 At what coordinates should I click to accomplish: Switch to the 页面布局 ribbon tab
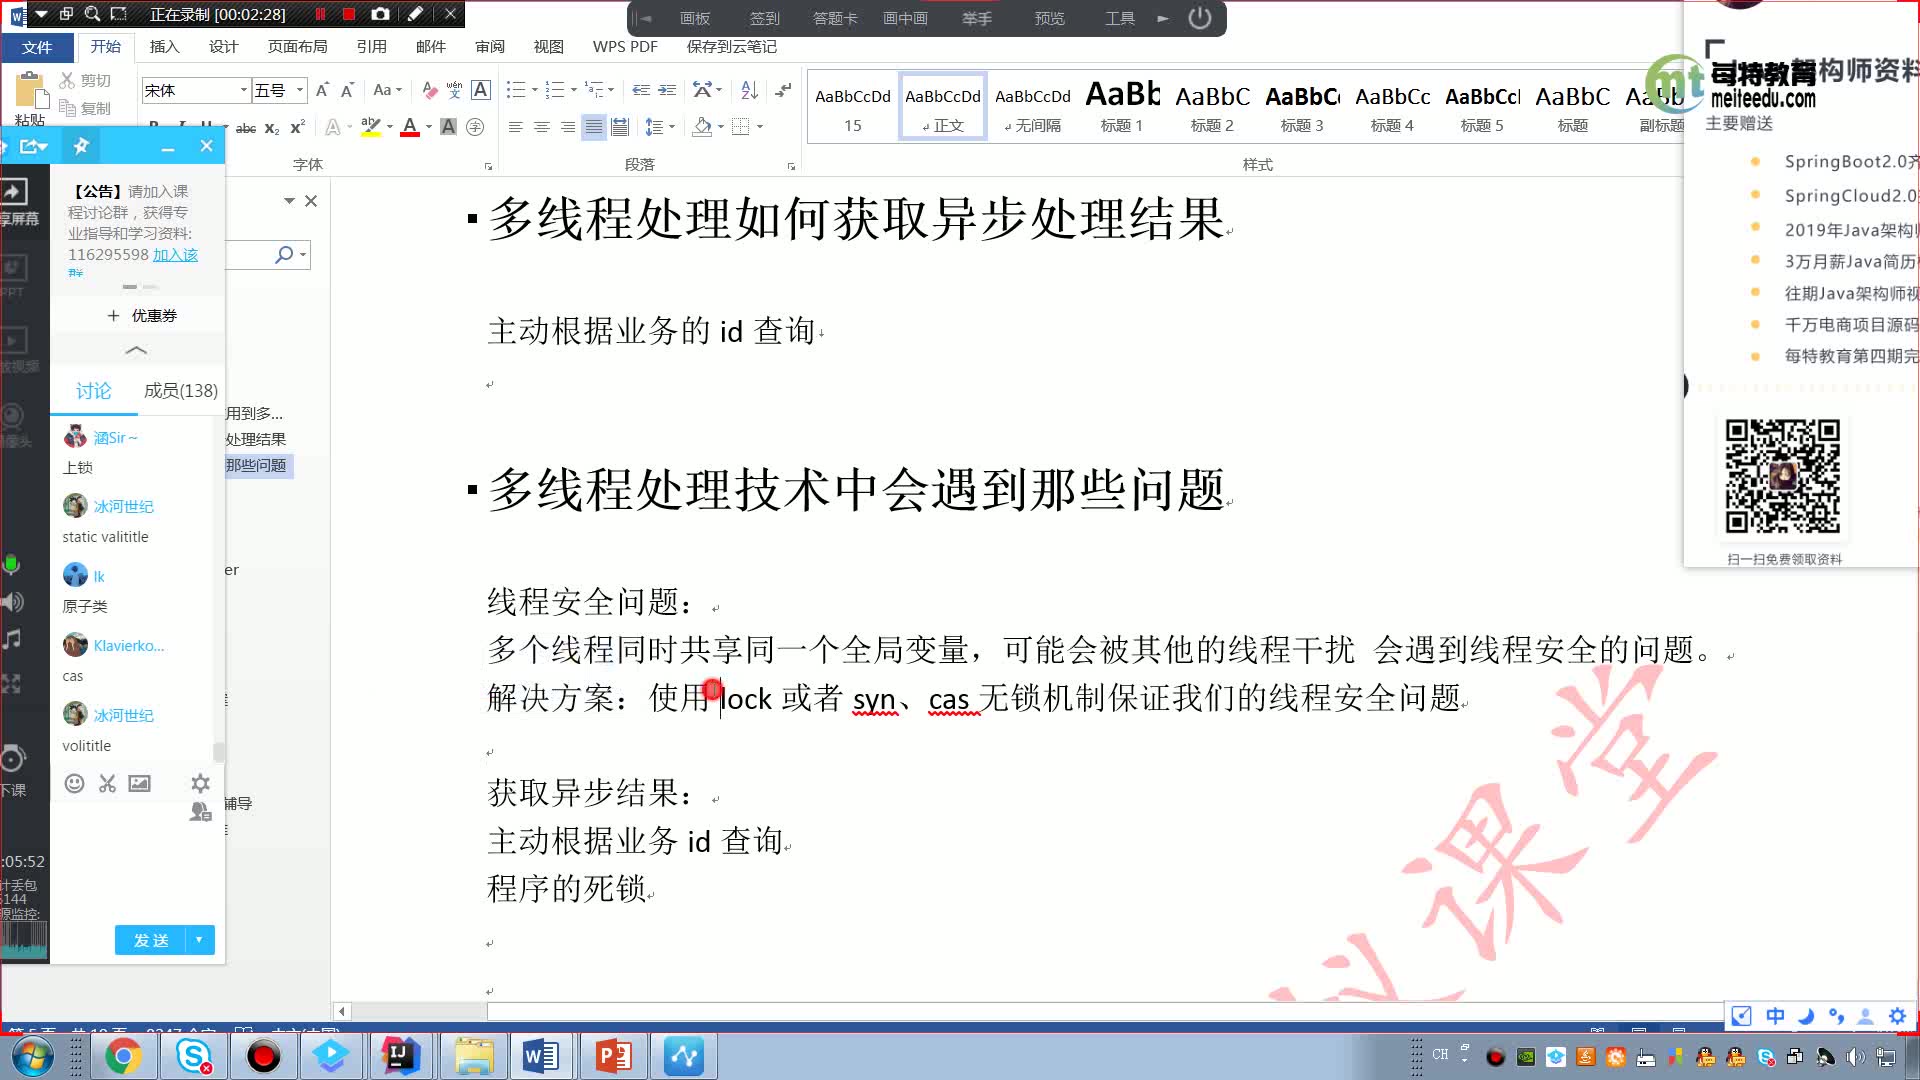coord(297,47)
